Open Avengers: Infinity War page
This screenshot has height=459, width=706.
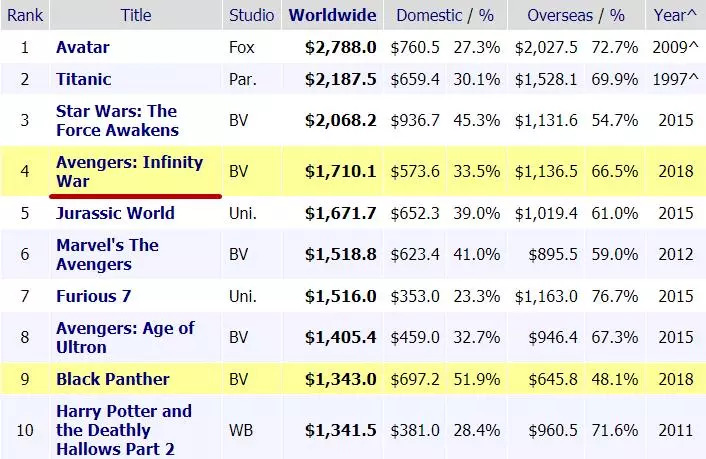click(x=129, y=171)
